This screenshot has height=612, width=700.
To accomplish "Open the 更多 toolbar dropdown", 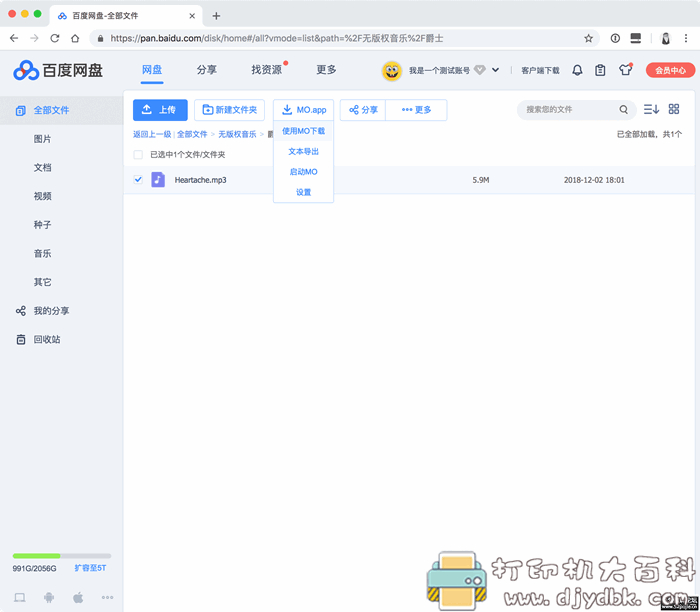I will pyautogui.click(x=416, y=110).
